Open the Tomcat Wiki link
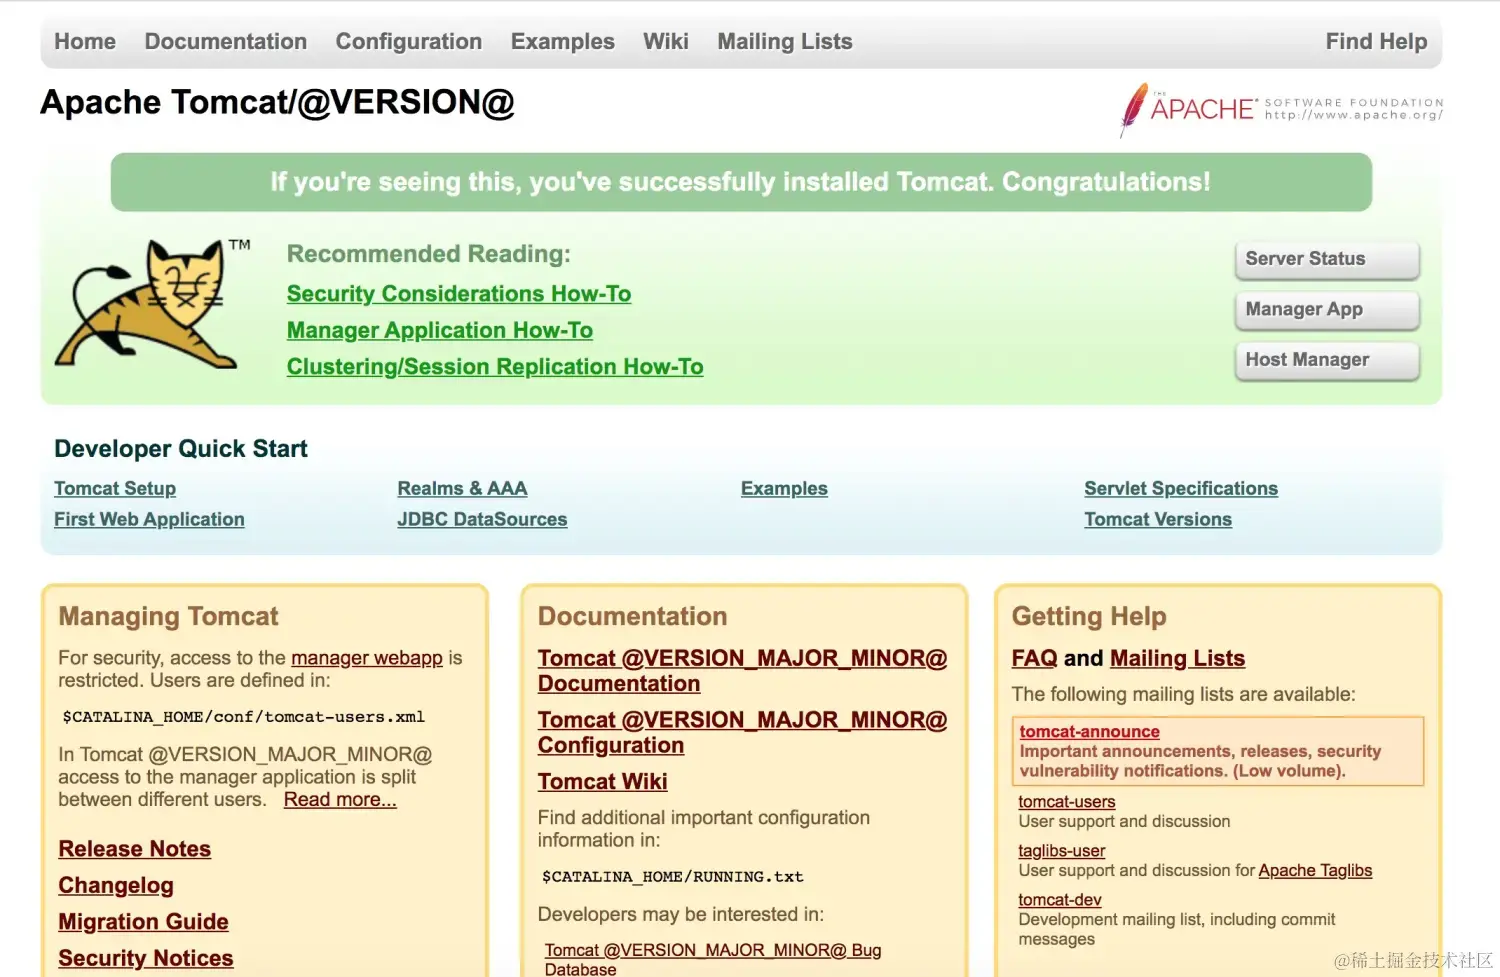This screenshot has height=977, width=1500. coord(603,782)
